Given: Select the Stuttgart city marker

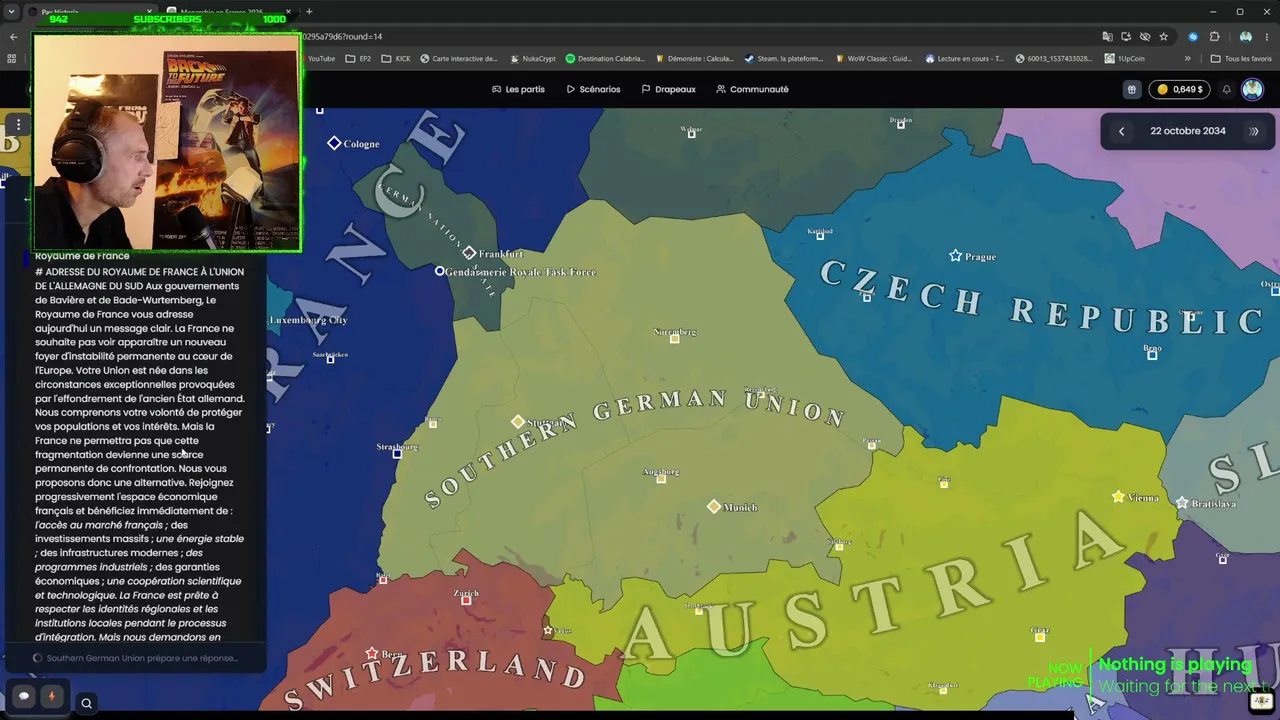Looking at the screenshot, I should click(x=517, y=422).
